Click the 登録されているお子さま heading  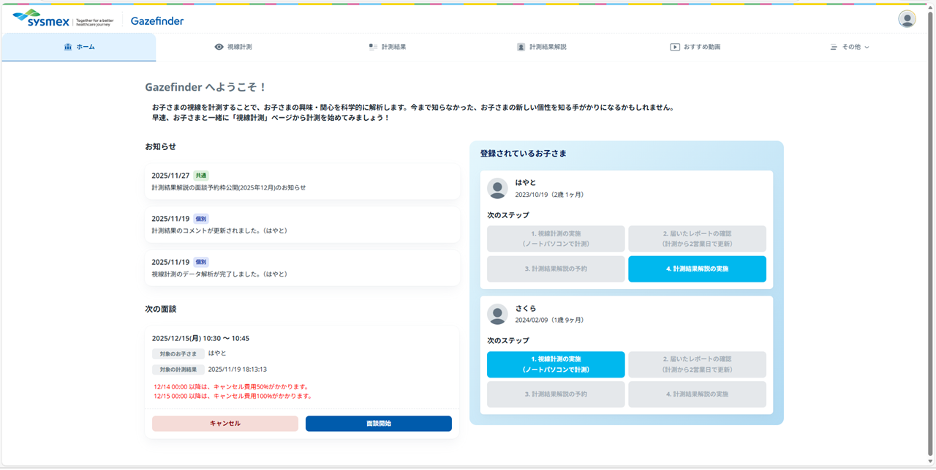coord(523,153)
